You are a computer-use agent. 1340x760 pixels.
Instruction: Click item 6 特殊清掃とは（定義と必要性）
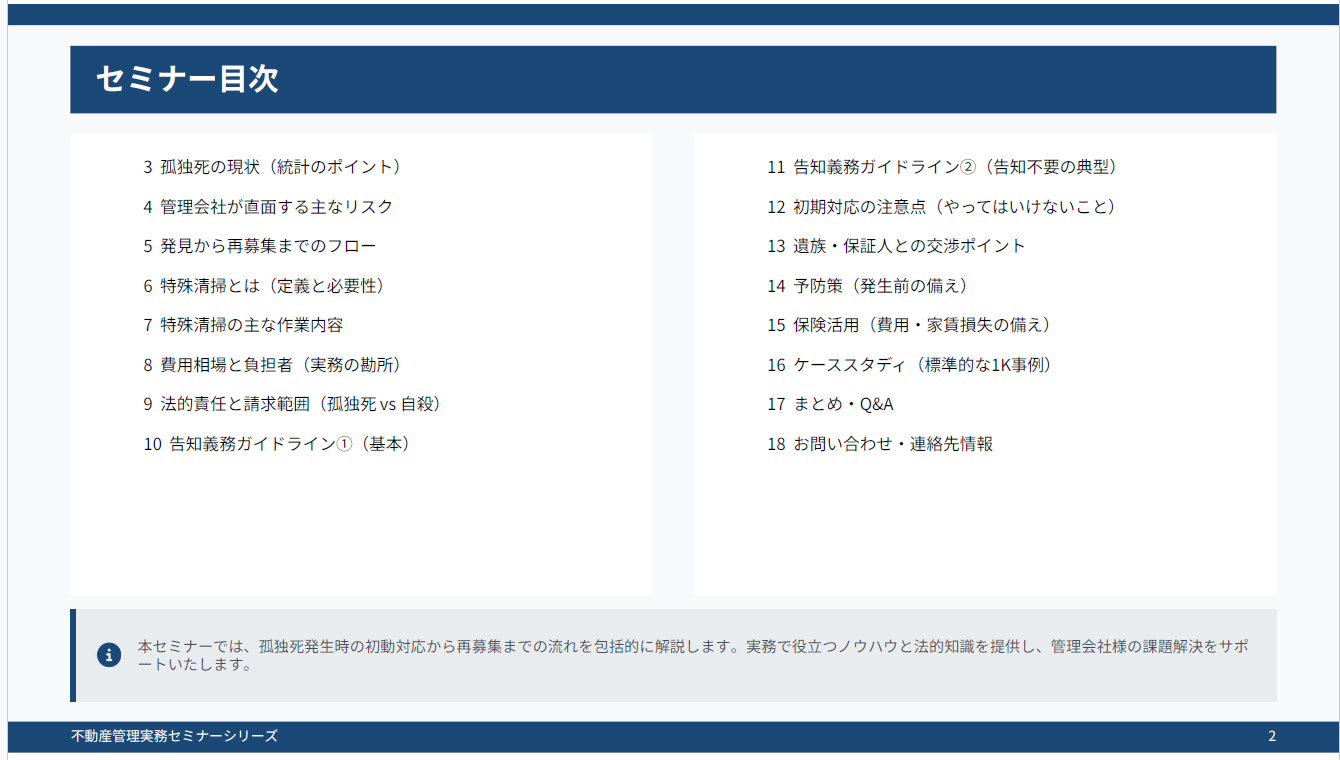264,286
